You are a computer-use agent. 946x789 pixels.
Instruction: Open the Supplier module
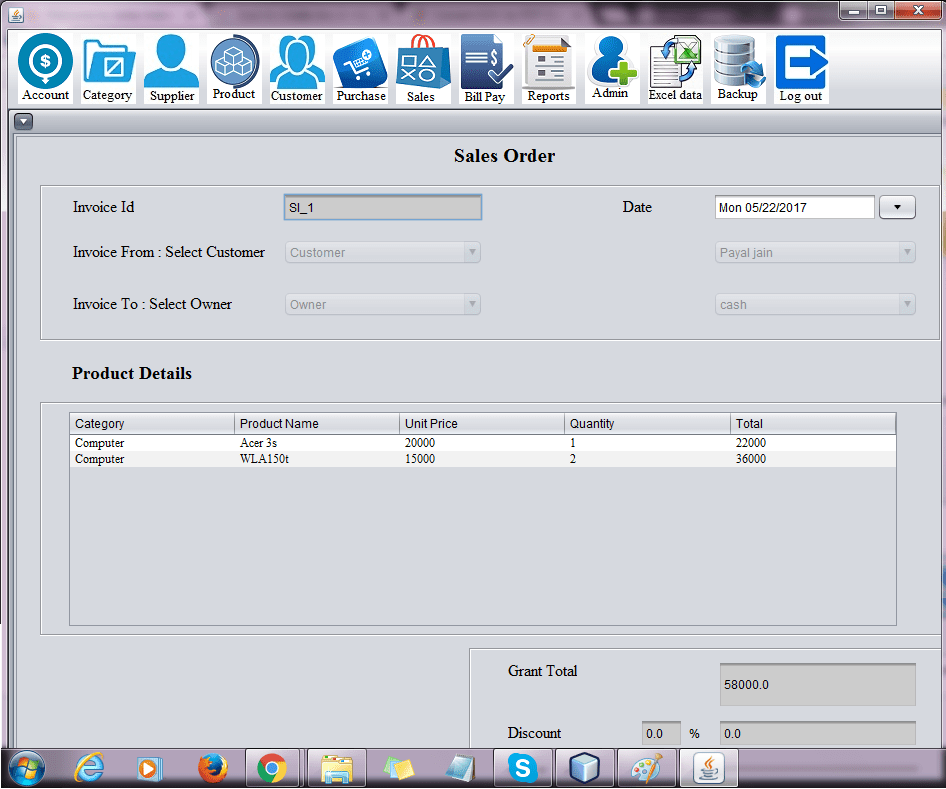point(171,68)
